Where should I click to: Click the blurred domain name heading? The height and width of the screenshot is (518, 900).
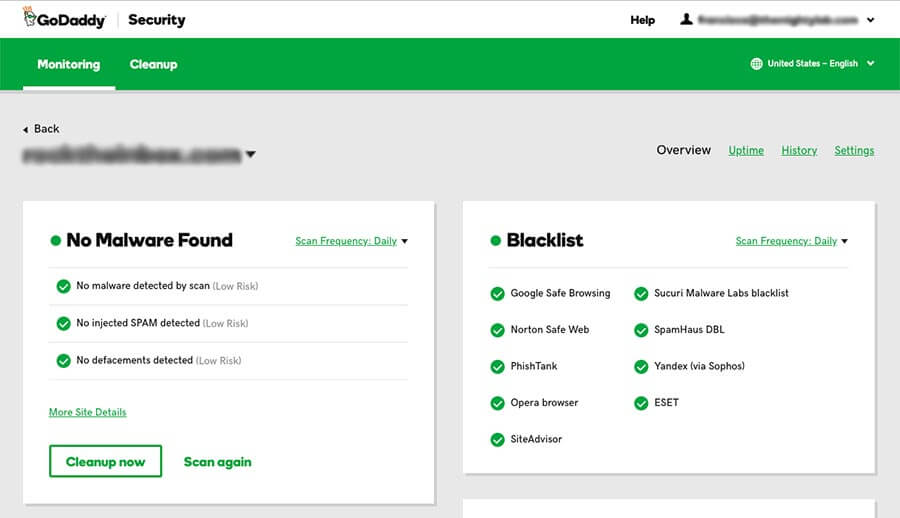click(x=131, y=154)
